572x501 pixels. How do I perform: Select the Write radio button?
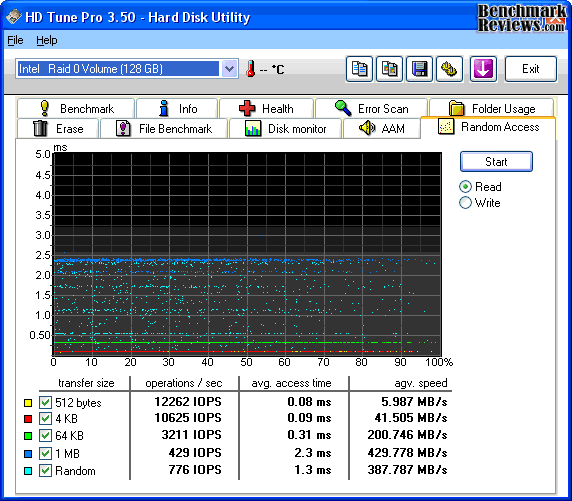(x=465, y=203)
